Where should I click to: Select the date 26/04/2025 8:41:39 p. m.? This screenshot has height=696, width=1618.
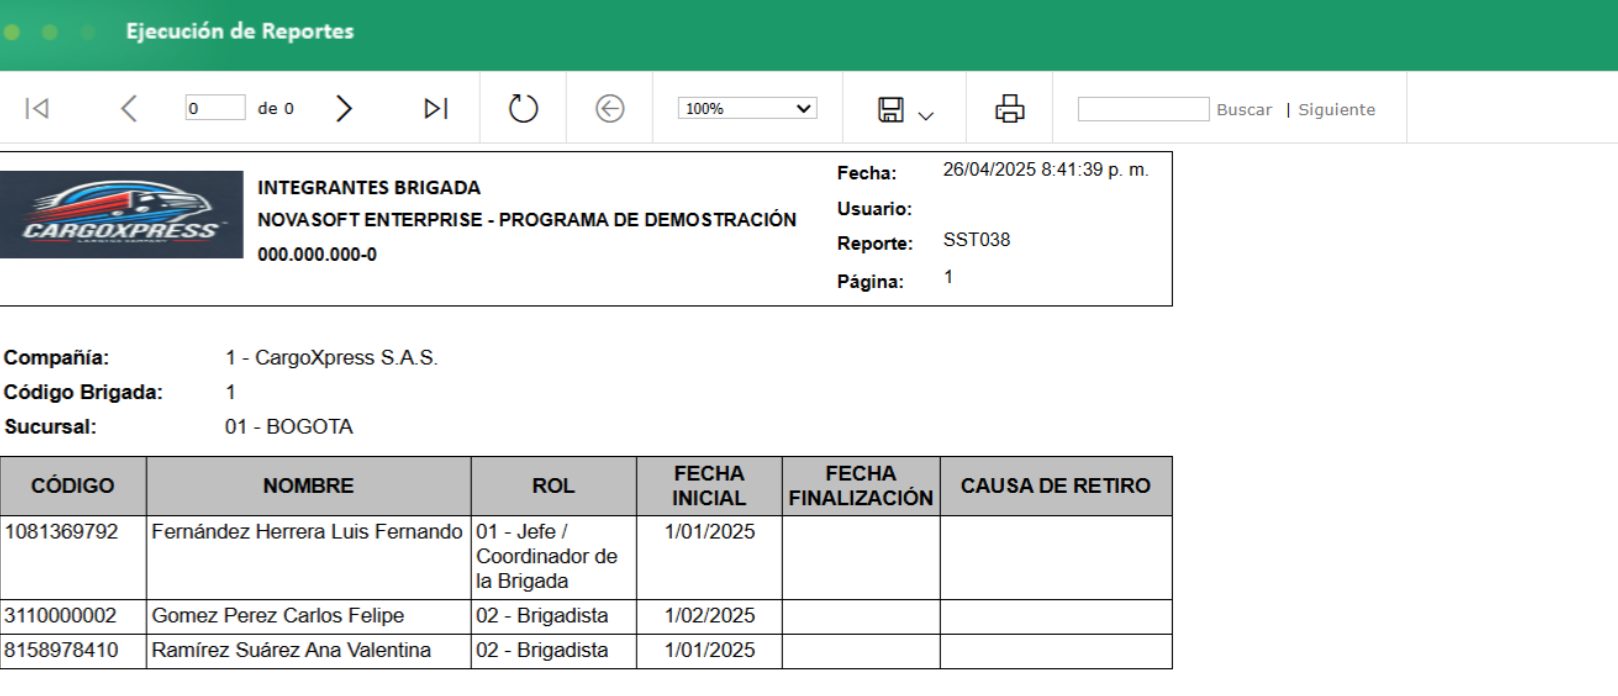coord(1045,170)
